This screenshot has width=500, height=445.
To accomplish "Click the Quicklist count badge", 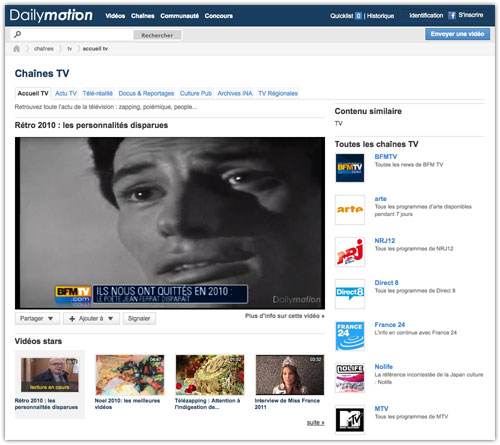I will (x=358, y=16).
